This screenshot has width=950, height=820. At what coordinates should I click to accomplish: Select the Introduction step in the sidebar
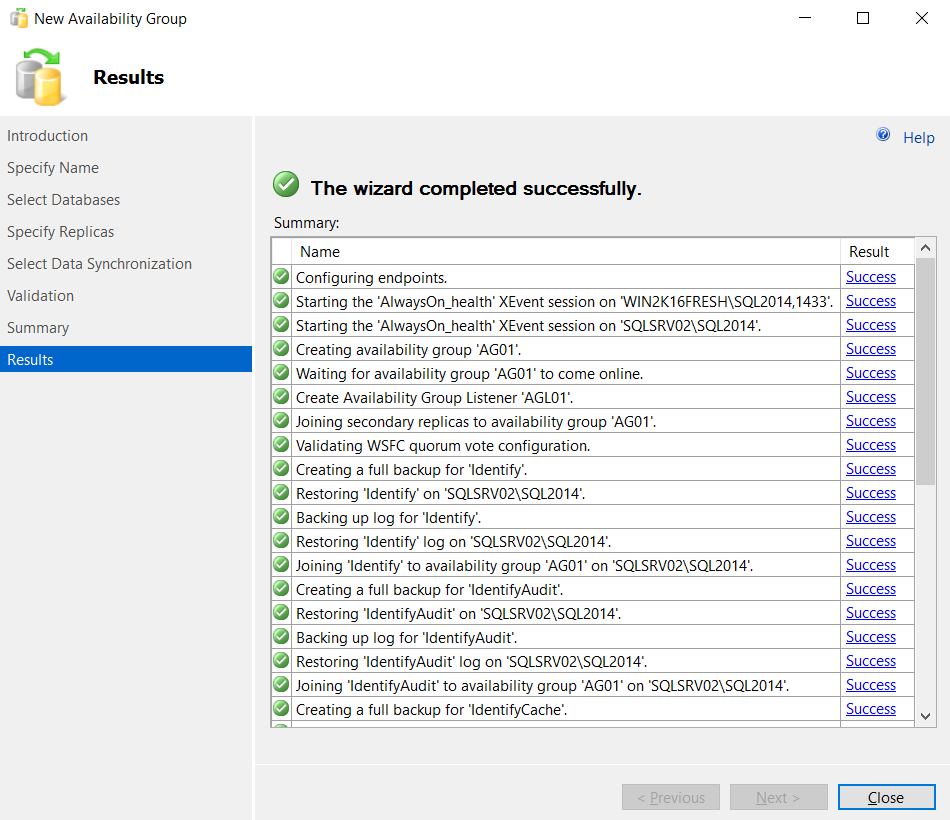pyautogui.click(x=46, y=135)
